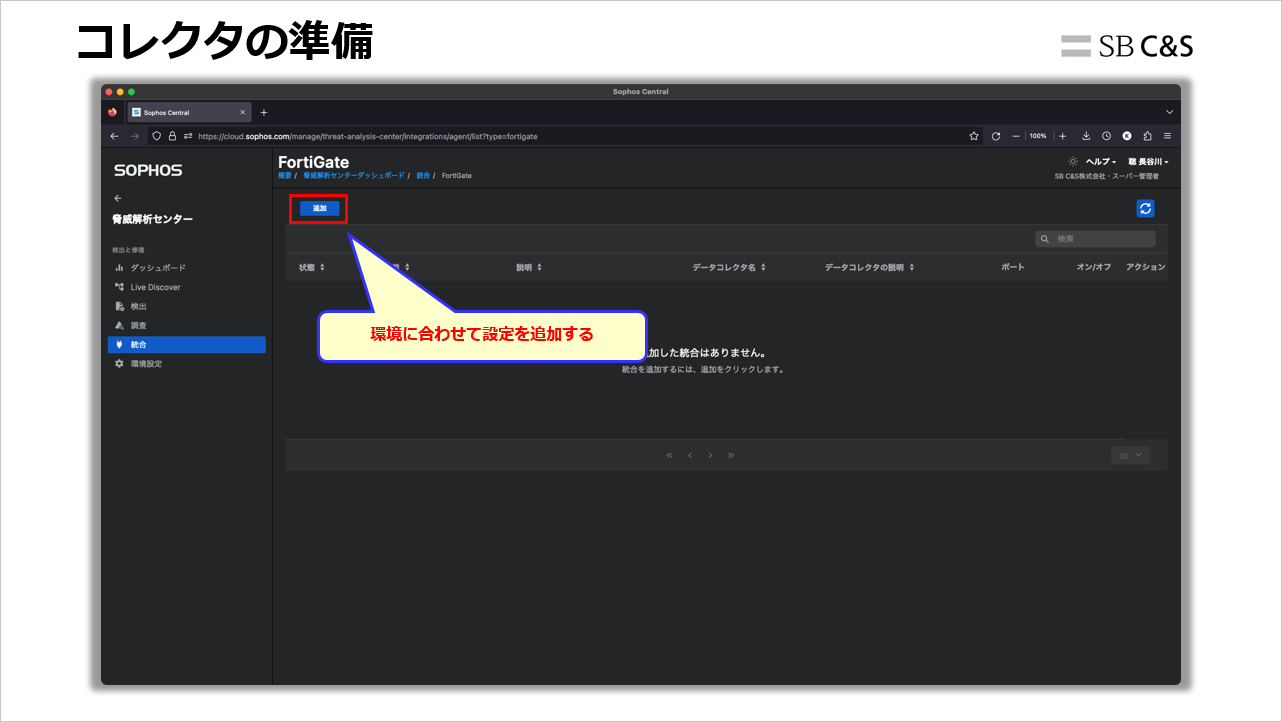
Task: Close the Sophos Central tab
Action: pyautogui.click(x=242, y=112)
